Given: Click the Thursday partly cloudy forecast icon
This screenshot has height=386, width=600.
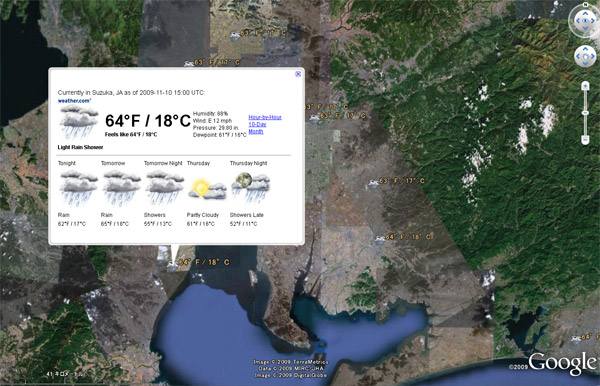Looking at the screenshot, I should [207, 189].
